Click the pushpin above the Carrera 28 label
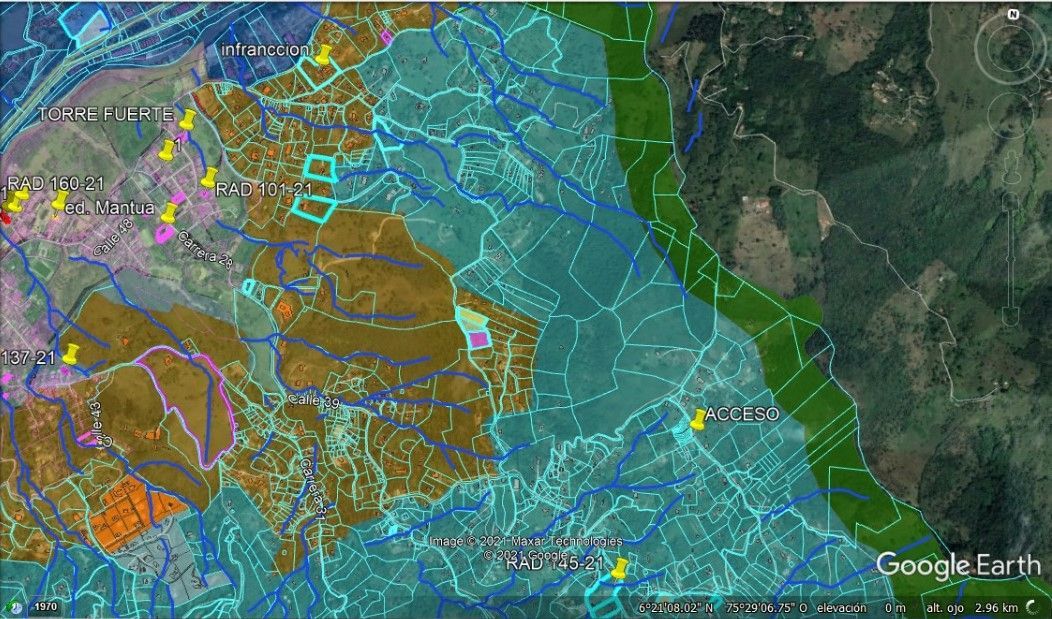 pyautogui.click(x=168, y=213)
